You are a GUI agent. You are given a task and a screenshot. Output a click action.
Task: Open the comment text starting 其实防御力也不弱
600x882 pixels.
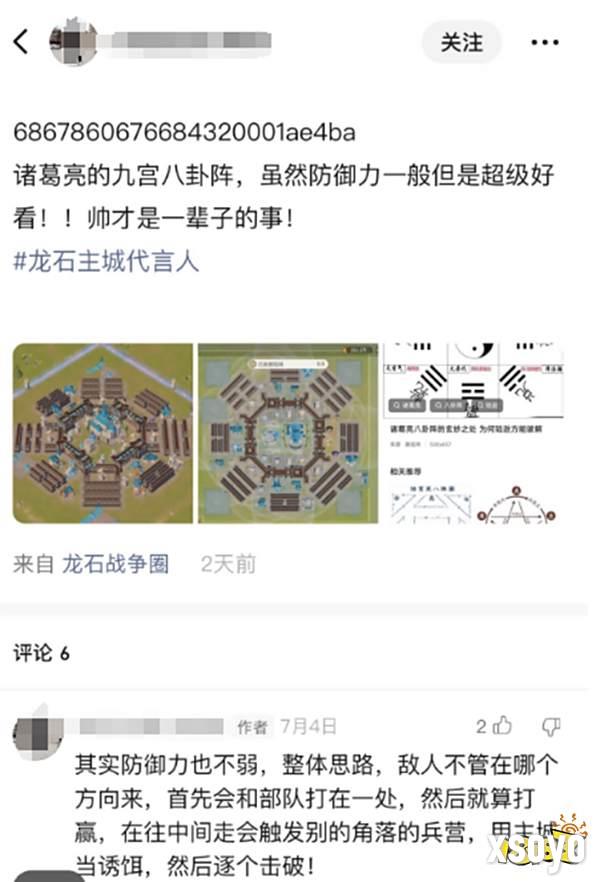pyautogui.click(x=317, y=816)
